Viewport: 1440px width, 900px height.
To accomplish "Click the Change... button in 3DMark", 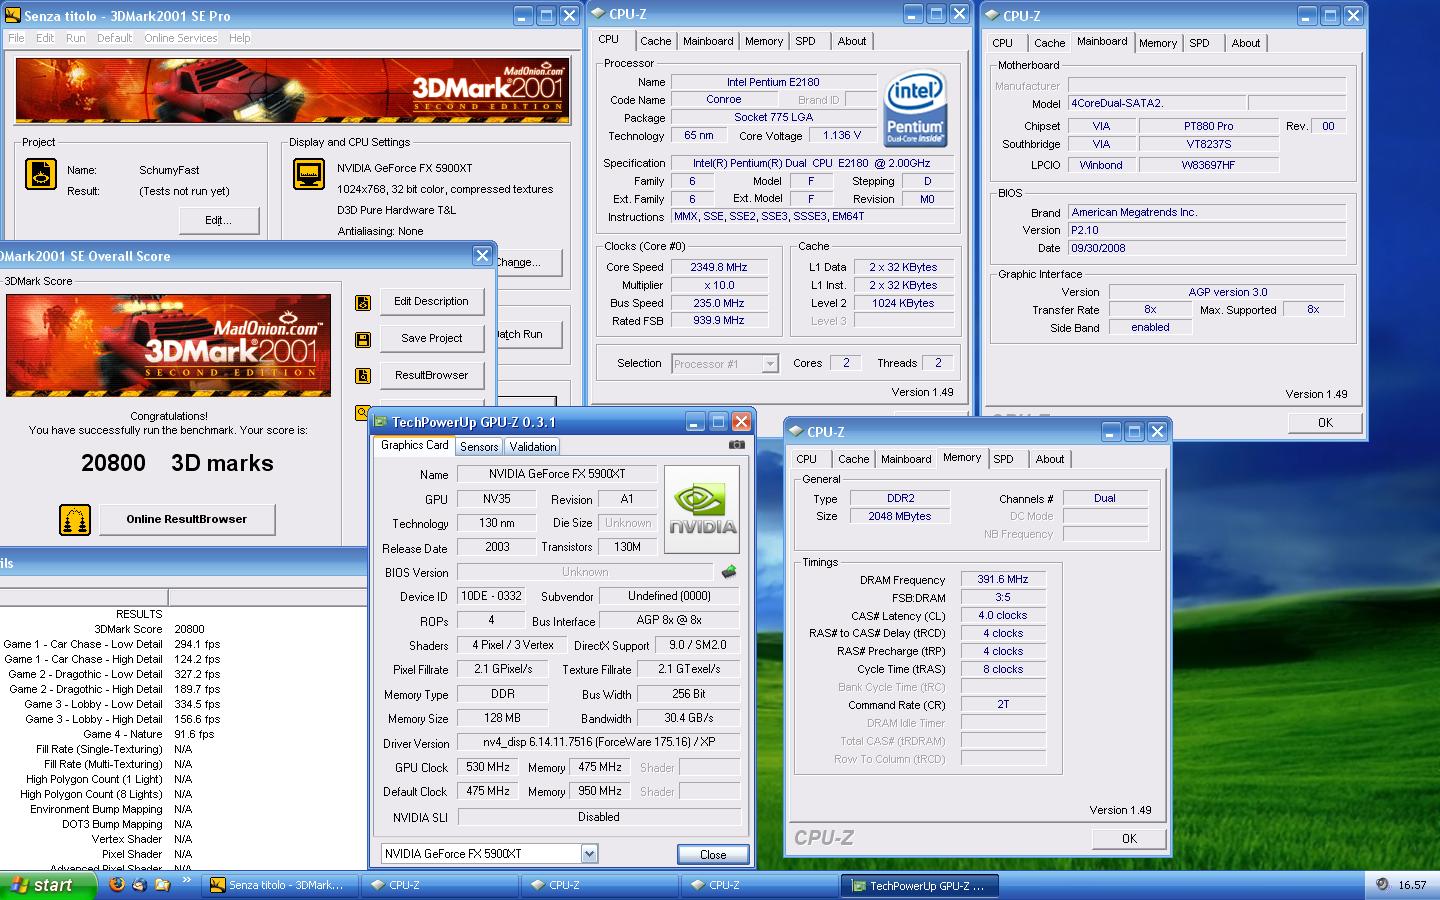I will tap(529, 262).
